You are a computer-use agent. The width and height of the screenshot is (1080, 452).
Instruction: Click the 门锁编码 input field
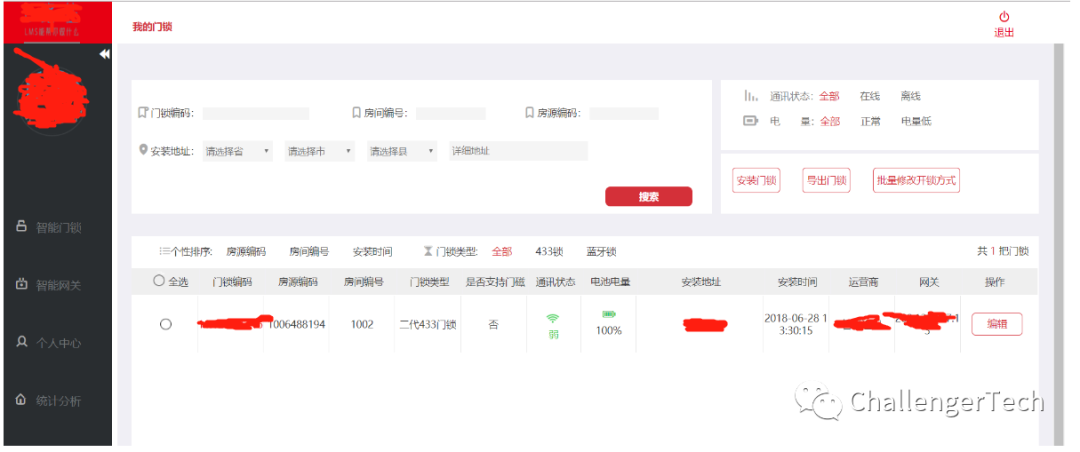(256, 114)
